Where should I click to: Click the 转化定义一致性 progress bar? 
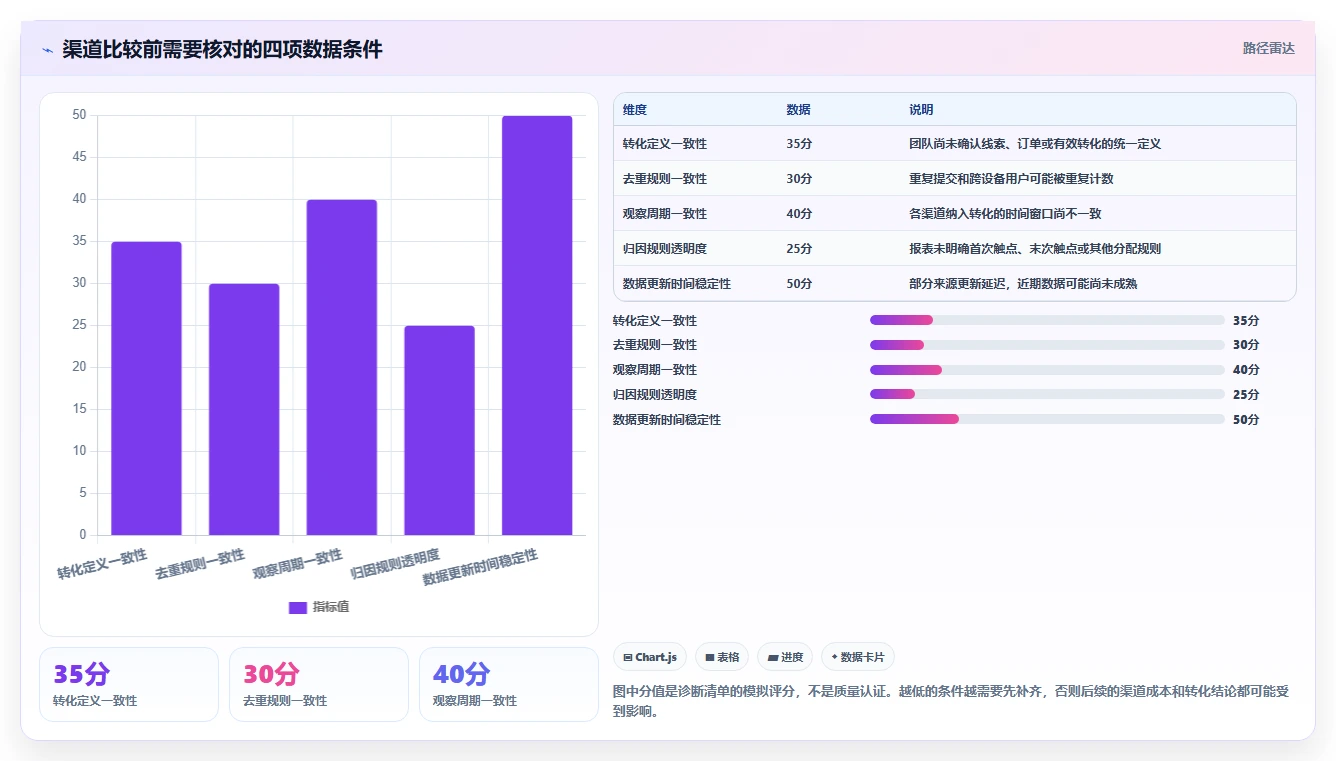(x=1047, y=320)
